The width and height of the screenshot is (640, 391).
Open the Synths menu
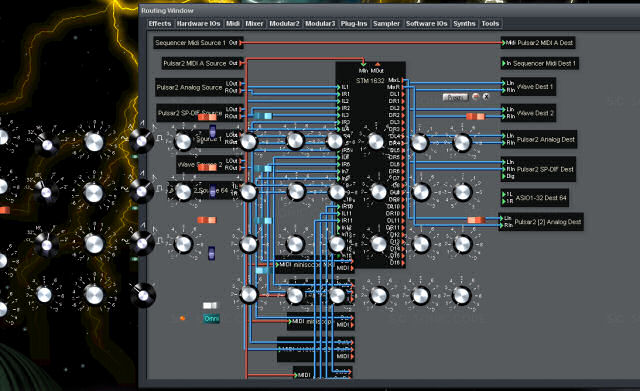coord(464,24)
